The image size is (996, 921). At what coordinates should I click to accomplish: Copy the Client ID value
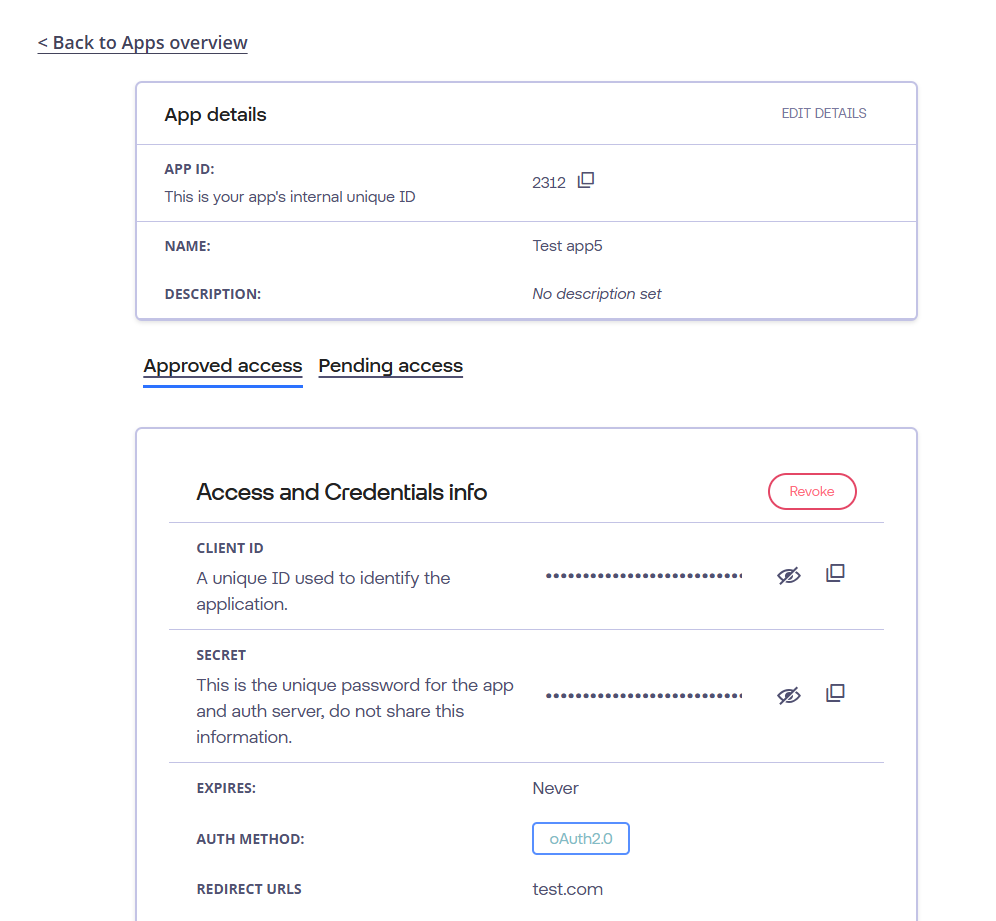835,574
